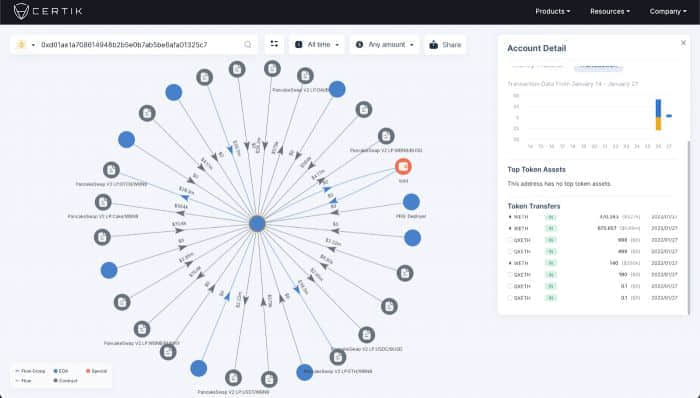The height and width of the screenshot is (398, 700).
Task: Open the Products menu
Action: tap(553, 12)
